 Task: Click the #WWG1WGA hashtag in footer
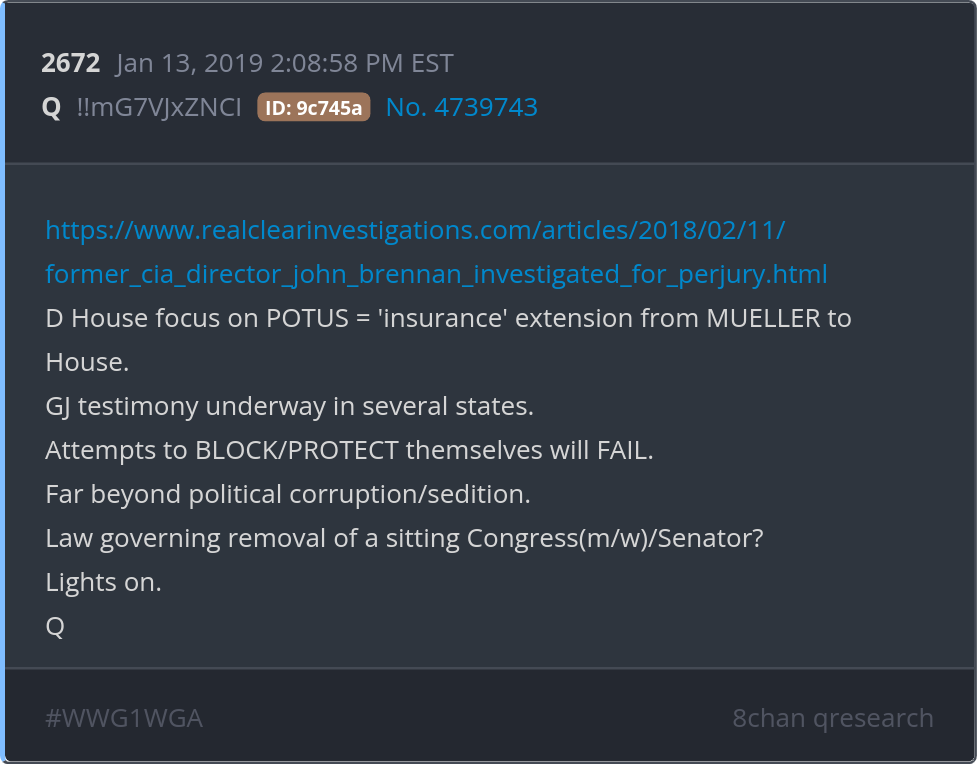coord(124,718)
